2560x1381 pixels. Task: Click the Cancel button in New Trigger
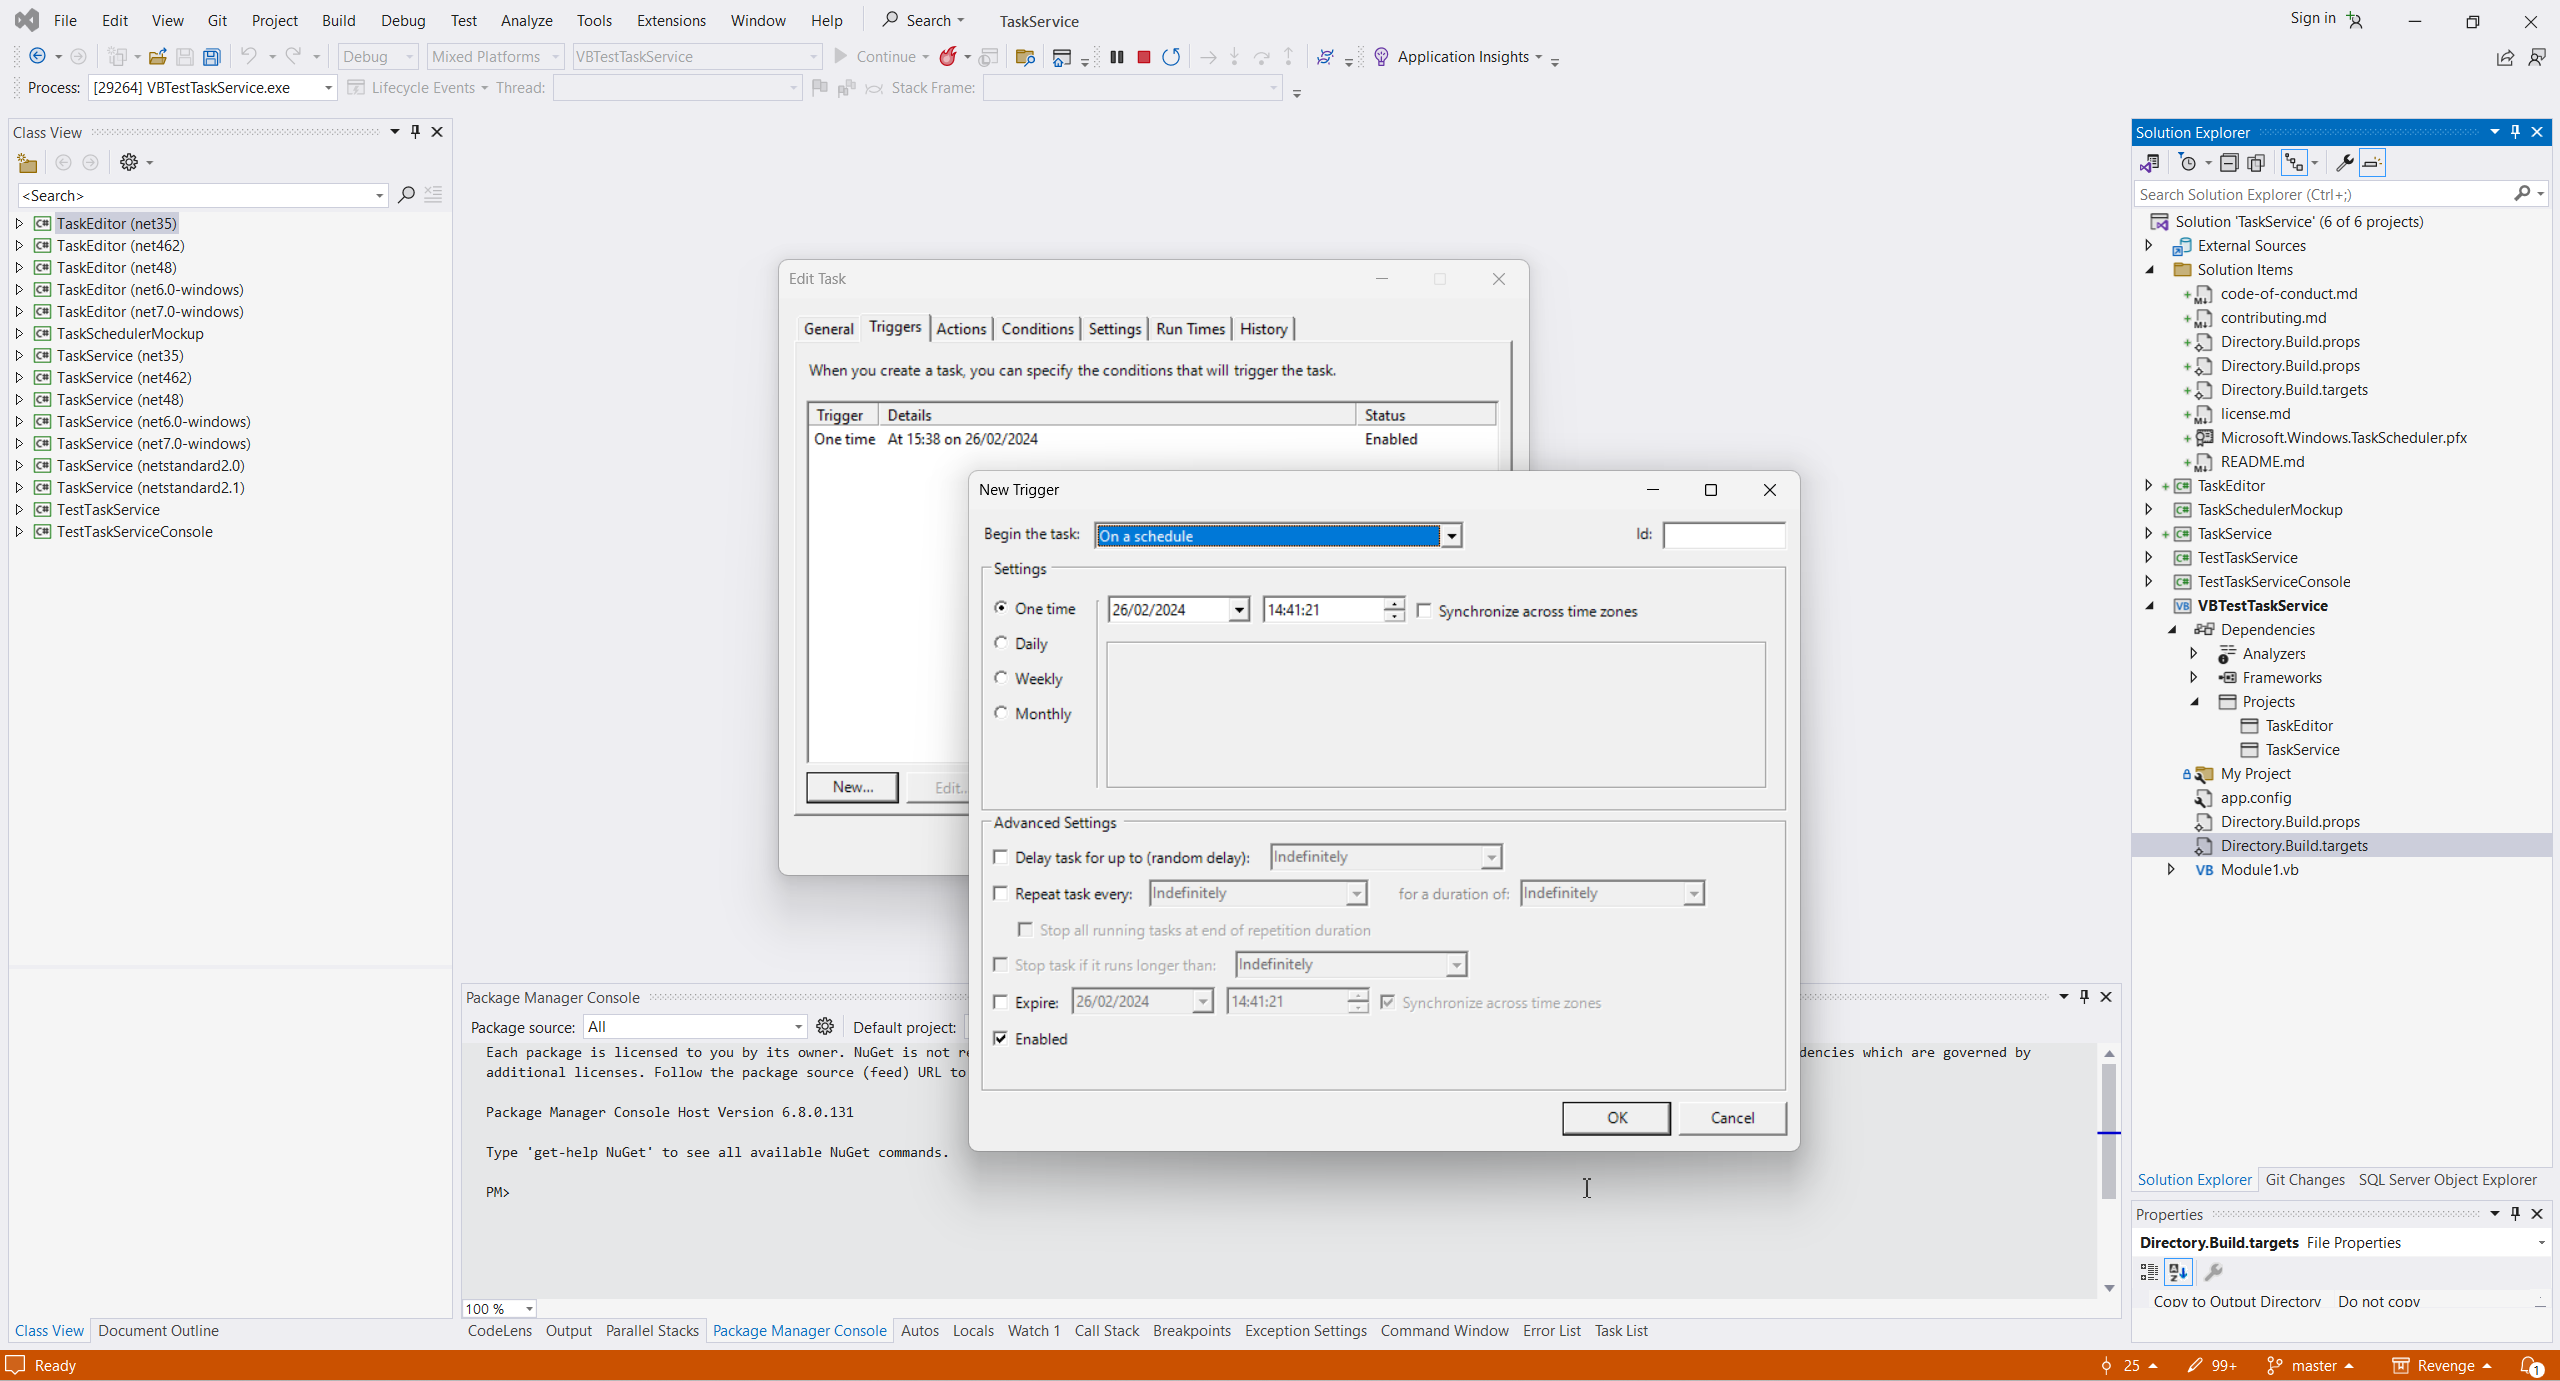pos(1732,1118)
